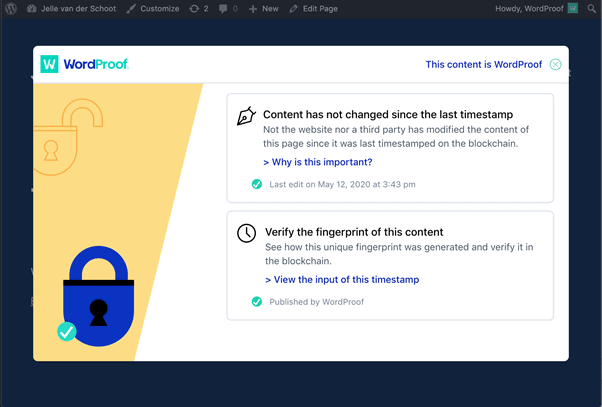602x407 pixels.
Task: Open 'View the input of this timestamp'
Action: coord(342,280)
